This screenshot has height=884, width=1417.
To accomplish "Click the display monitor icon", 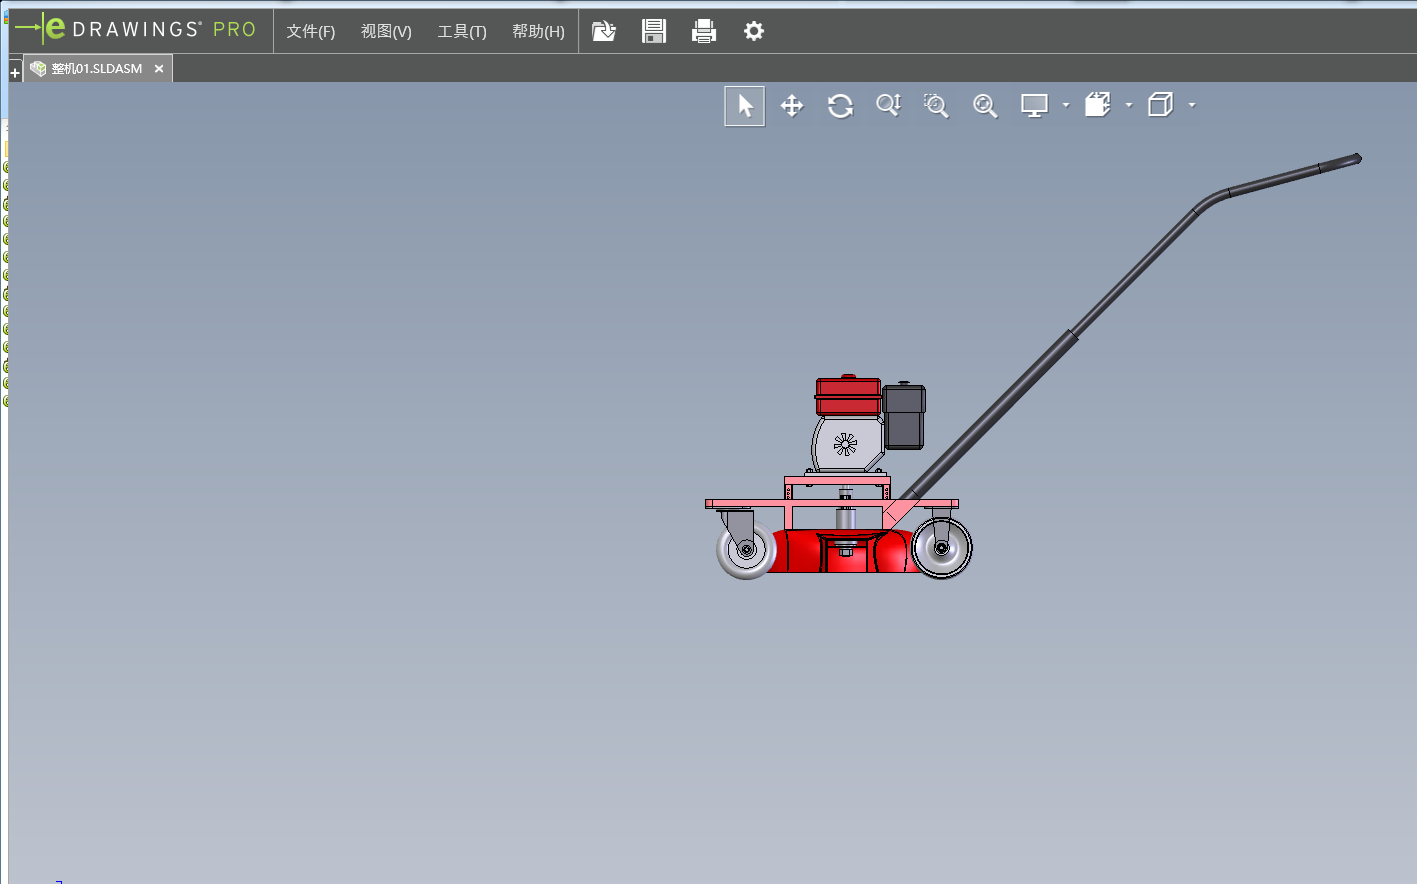I will click(x=1034, y=106).
